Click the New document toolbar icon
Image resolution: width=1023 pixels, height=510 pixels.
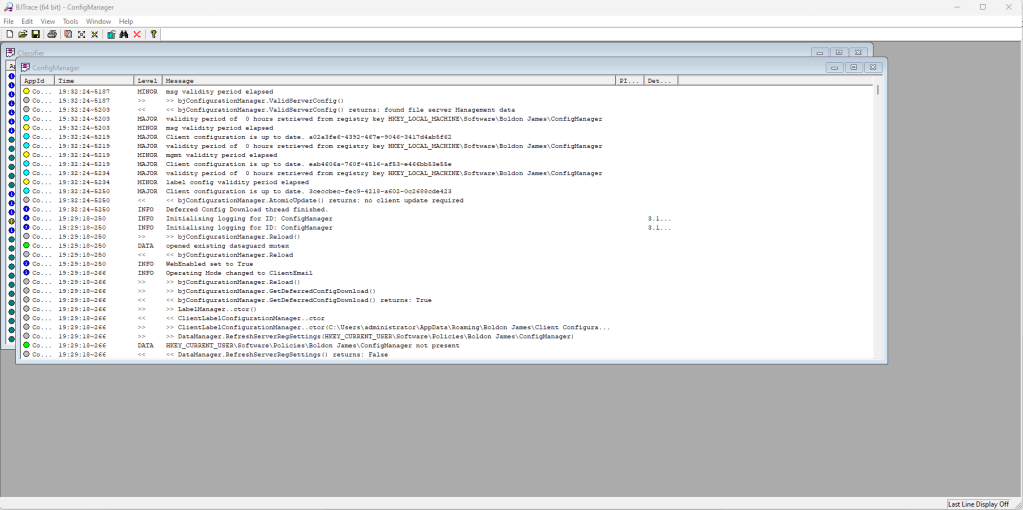pyautogui.click(x=9, y=34)
